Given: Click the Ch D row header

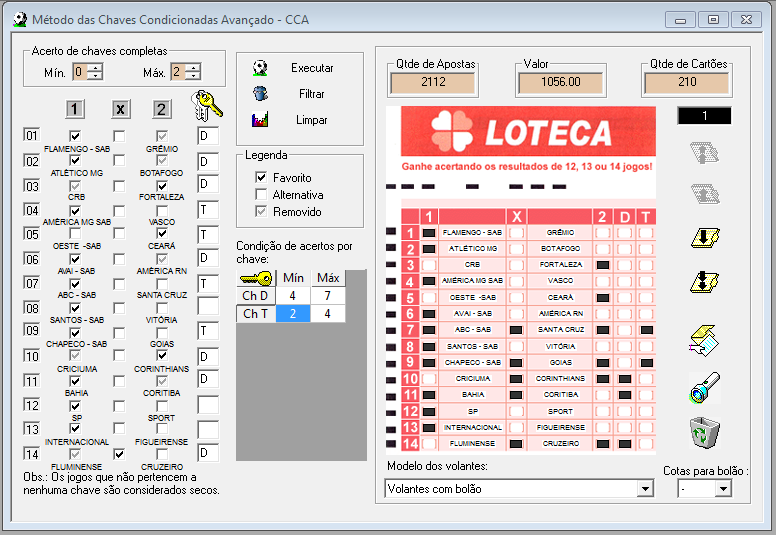Looking at the screenshot, I should (256, 296).
